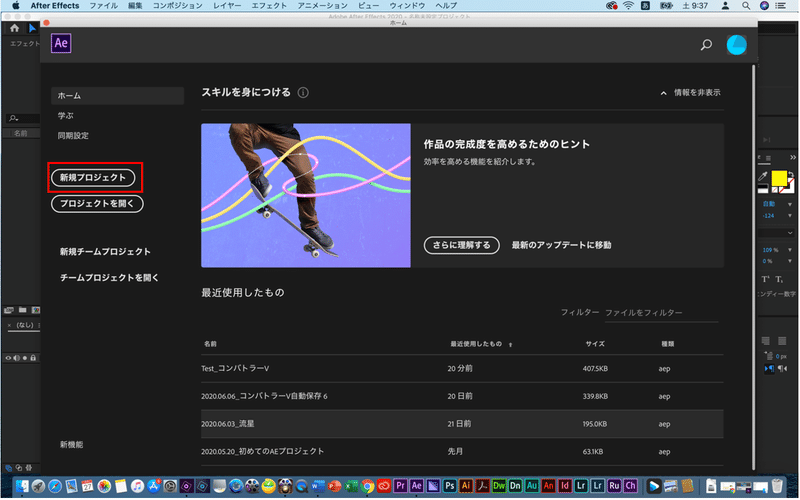Image resolution: width=800 pixels, height=500 pixels.
Task: Open Finder from the dock
Action: point(22,486)
